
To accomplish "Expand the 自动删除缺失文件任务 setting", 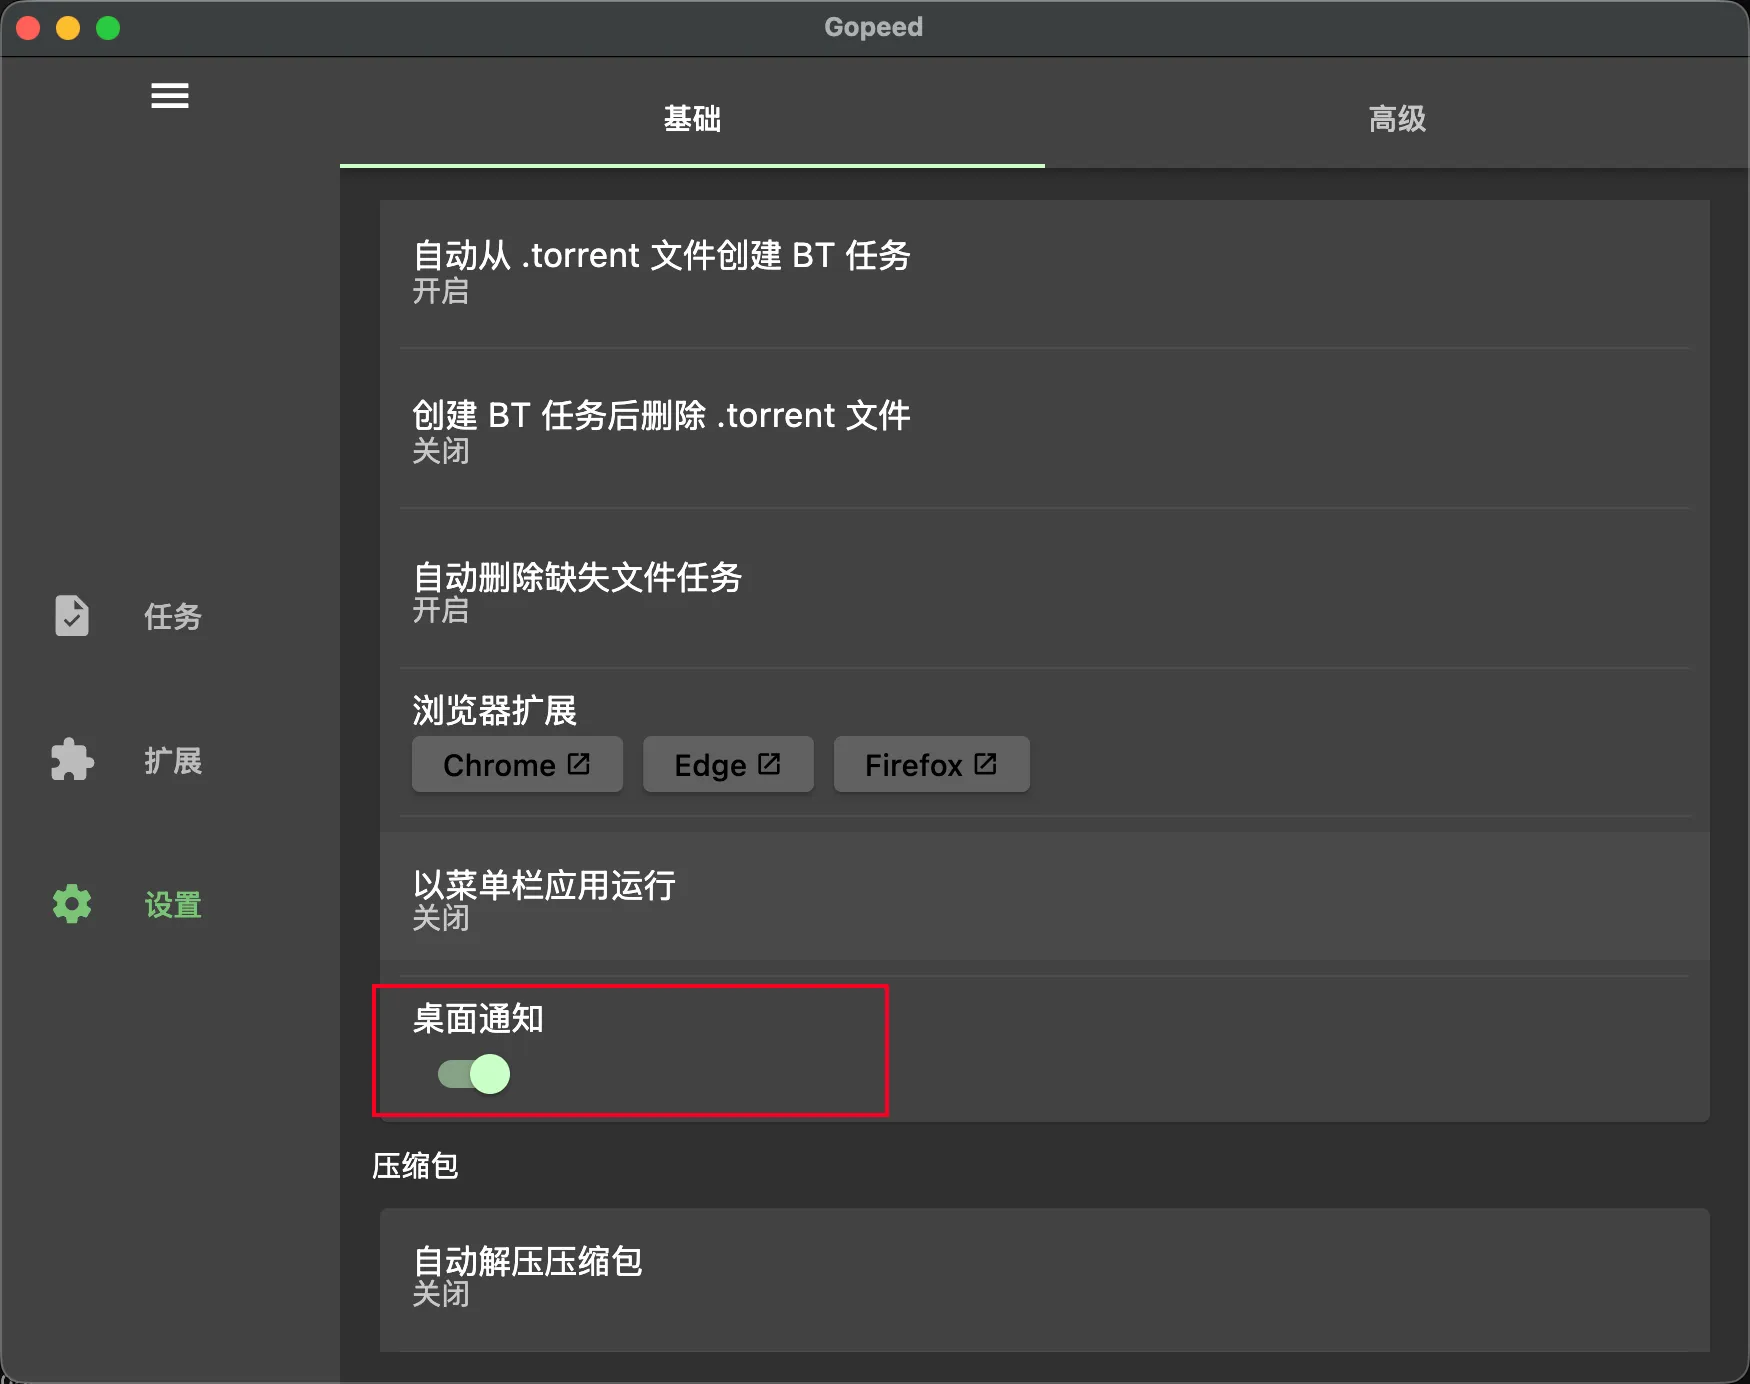I will pyautogui.click(x=1044, y=590).
